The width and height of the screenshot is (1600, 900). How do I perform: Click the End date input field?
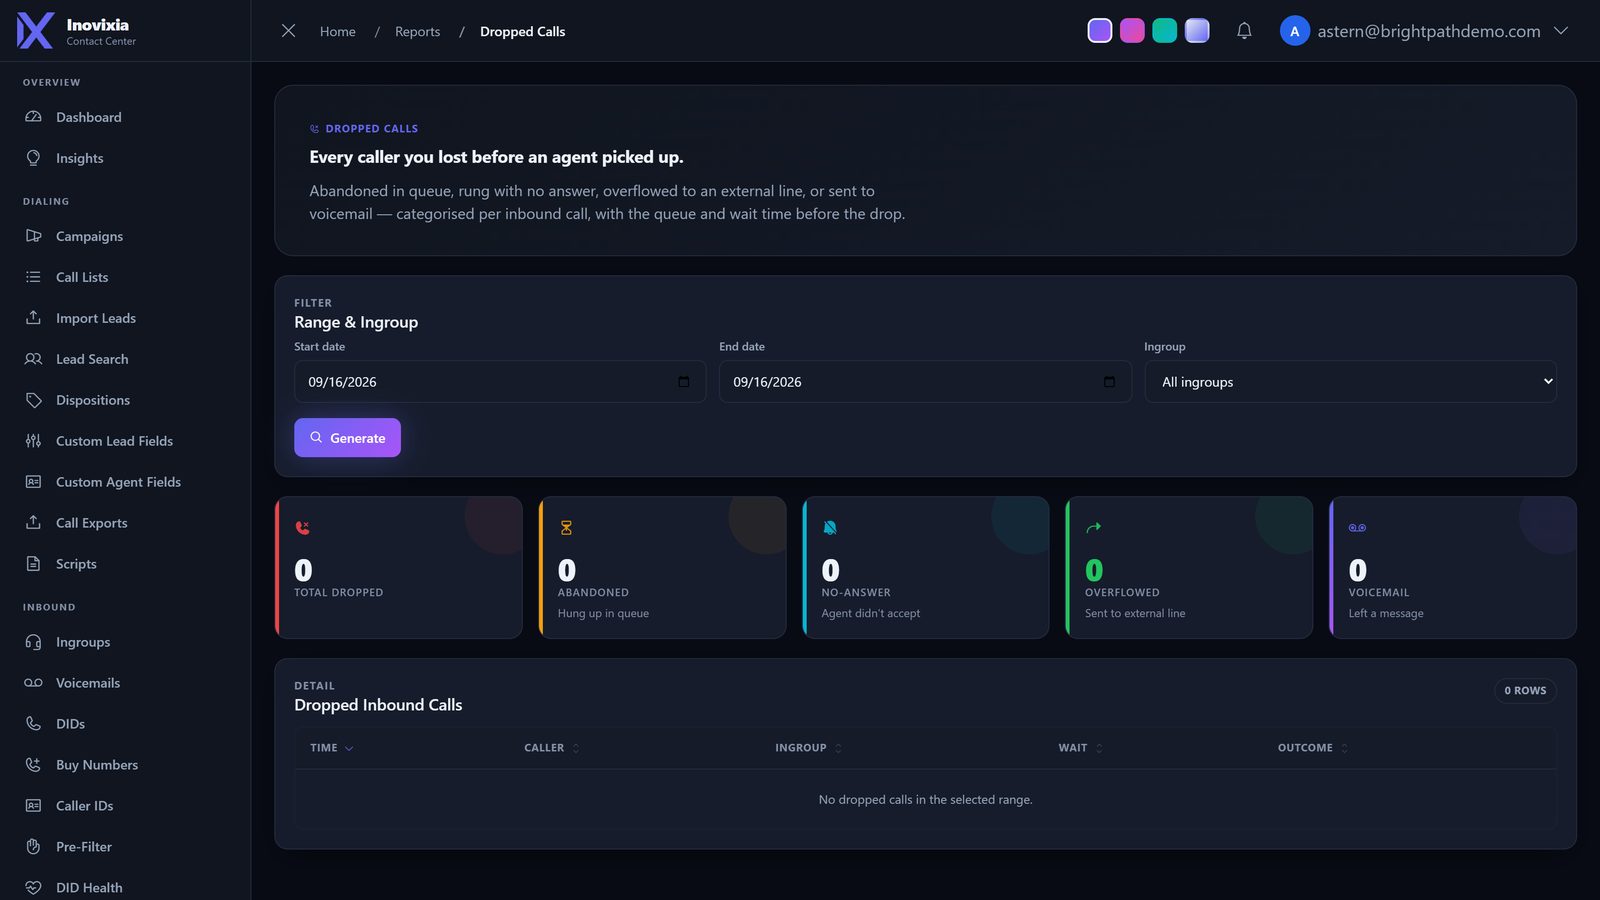925,382
